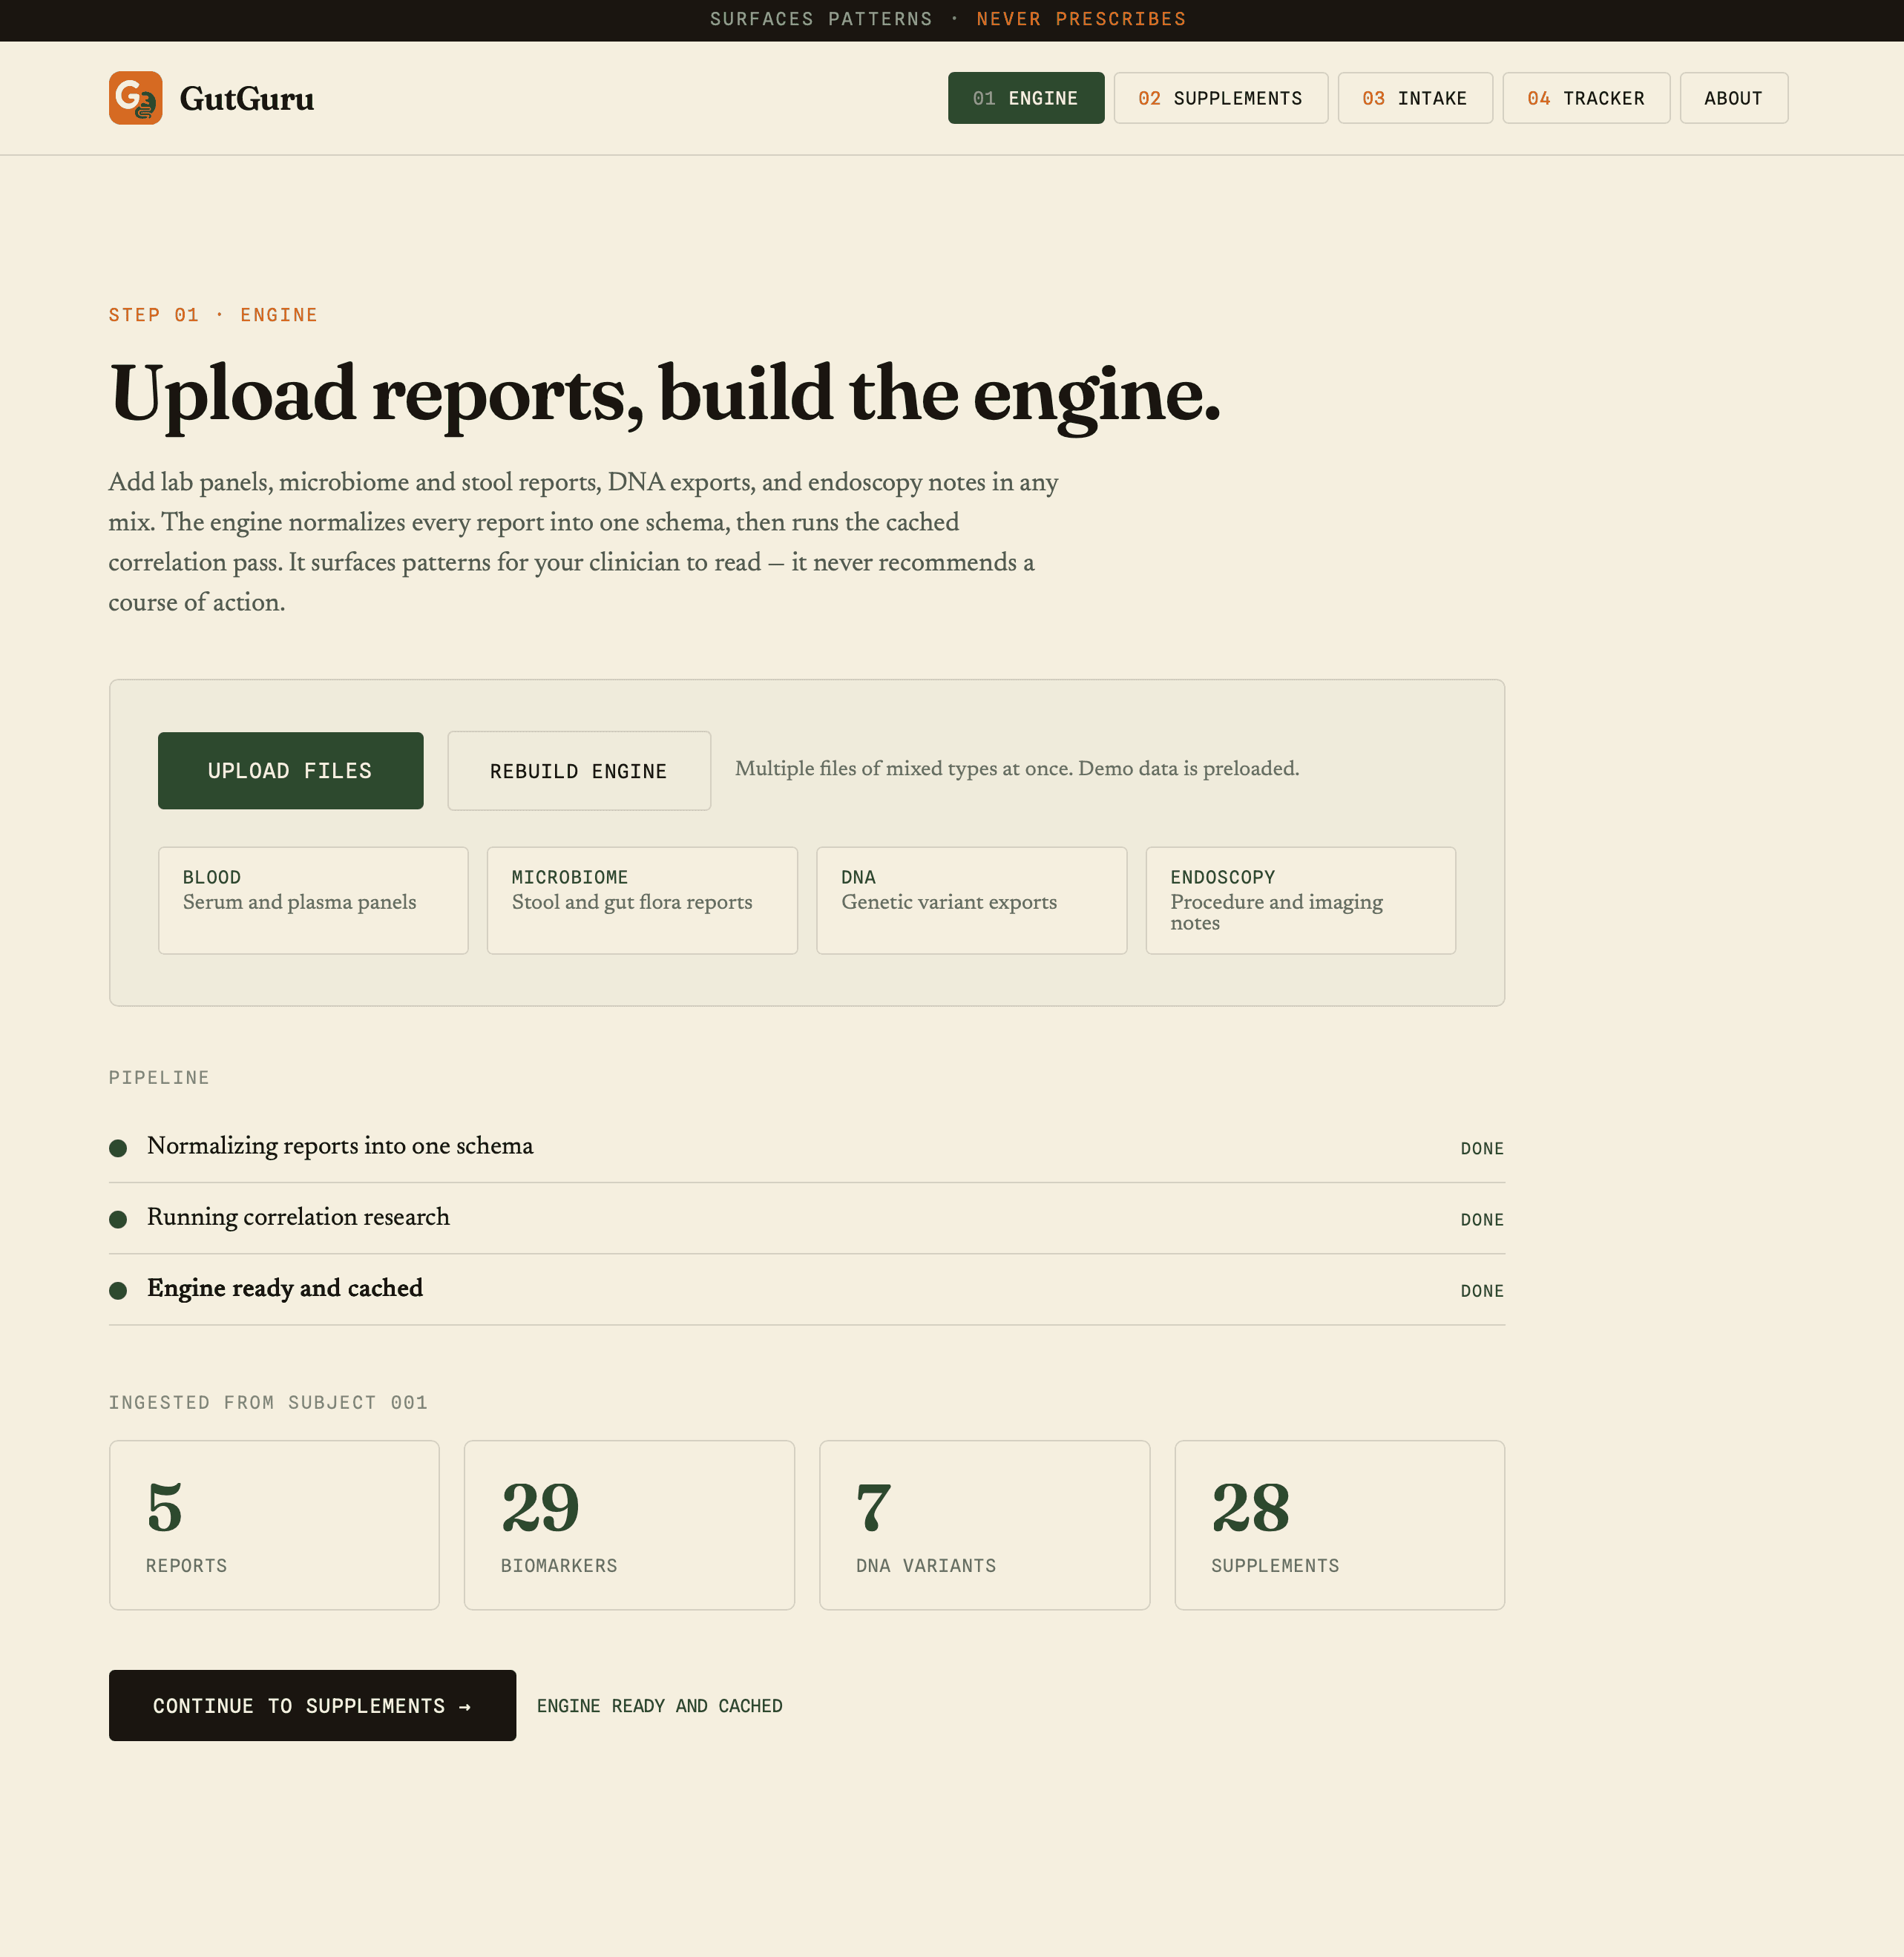The image size is (1904, 1957).
Task: Click DONE label for Running correlation research
Action: pos(1482,1220)
